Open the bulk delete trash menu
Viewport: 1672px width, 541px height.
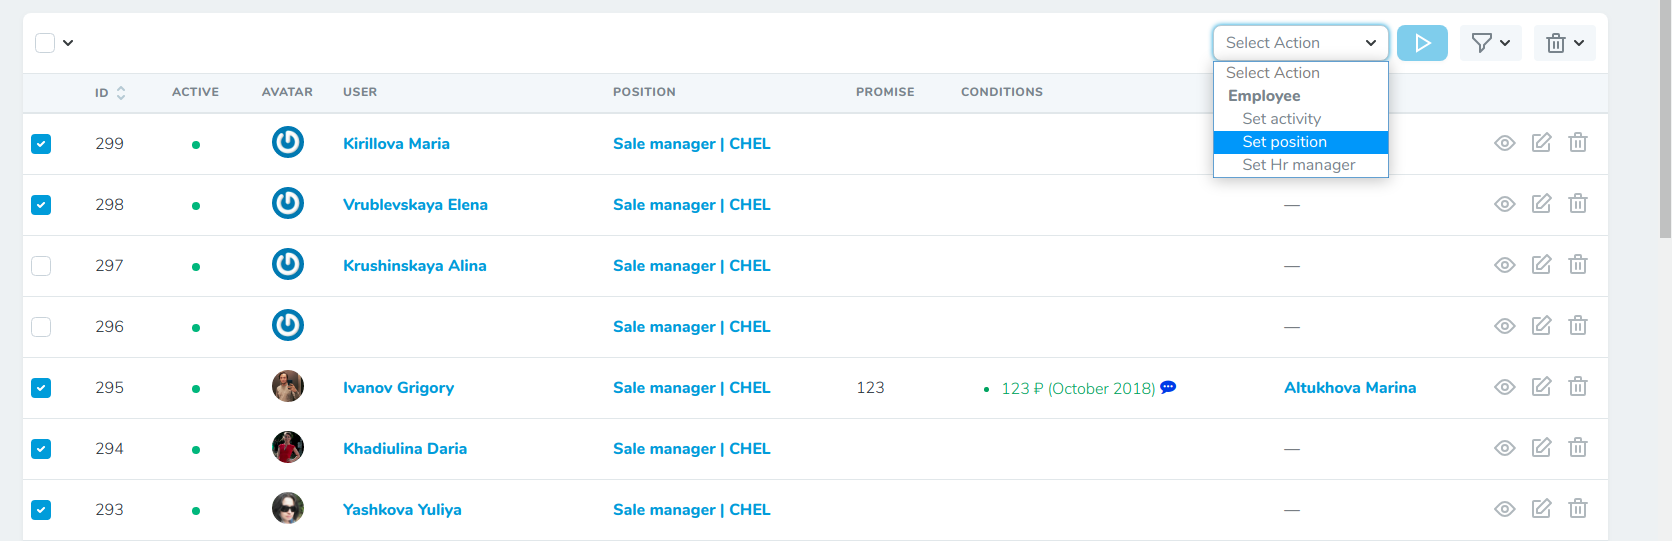(x=1564, y=43)
